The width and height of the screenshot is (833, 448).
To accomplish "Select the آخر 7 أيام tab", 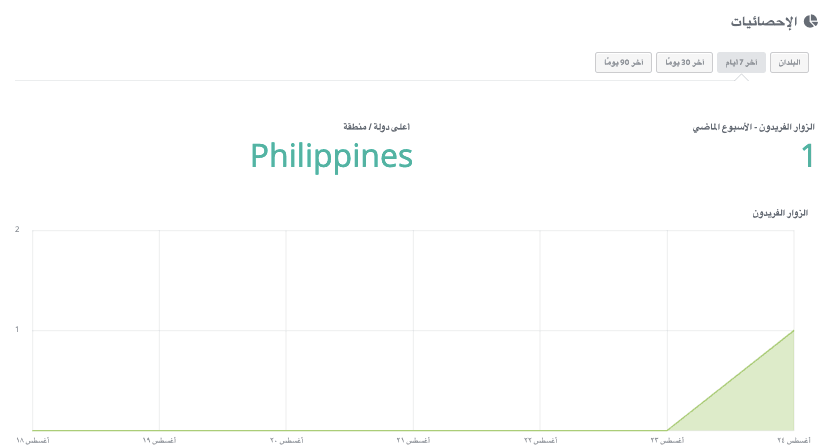I will (741, 63).
